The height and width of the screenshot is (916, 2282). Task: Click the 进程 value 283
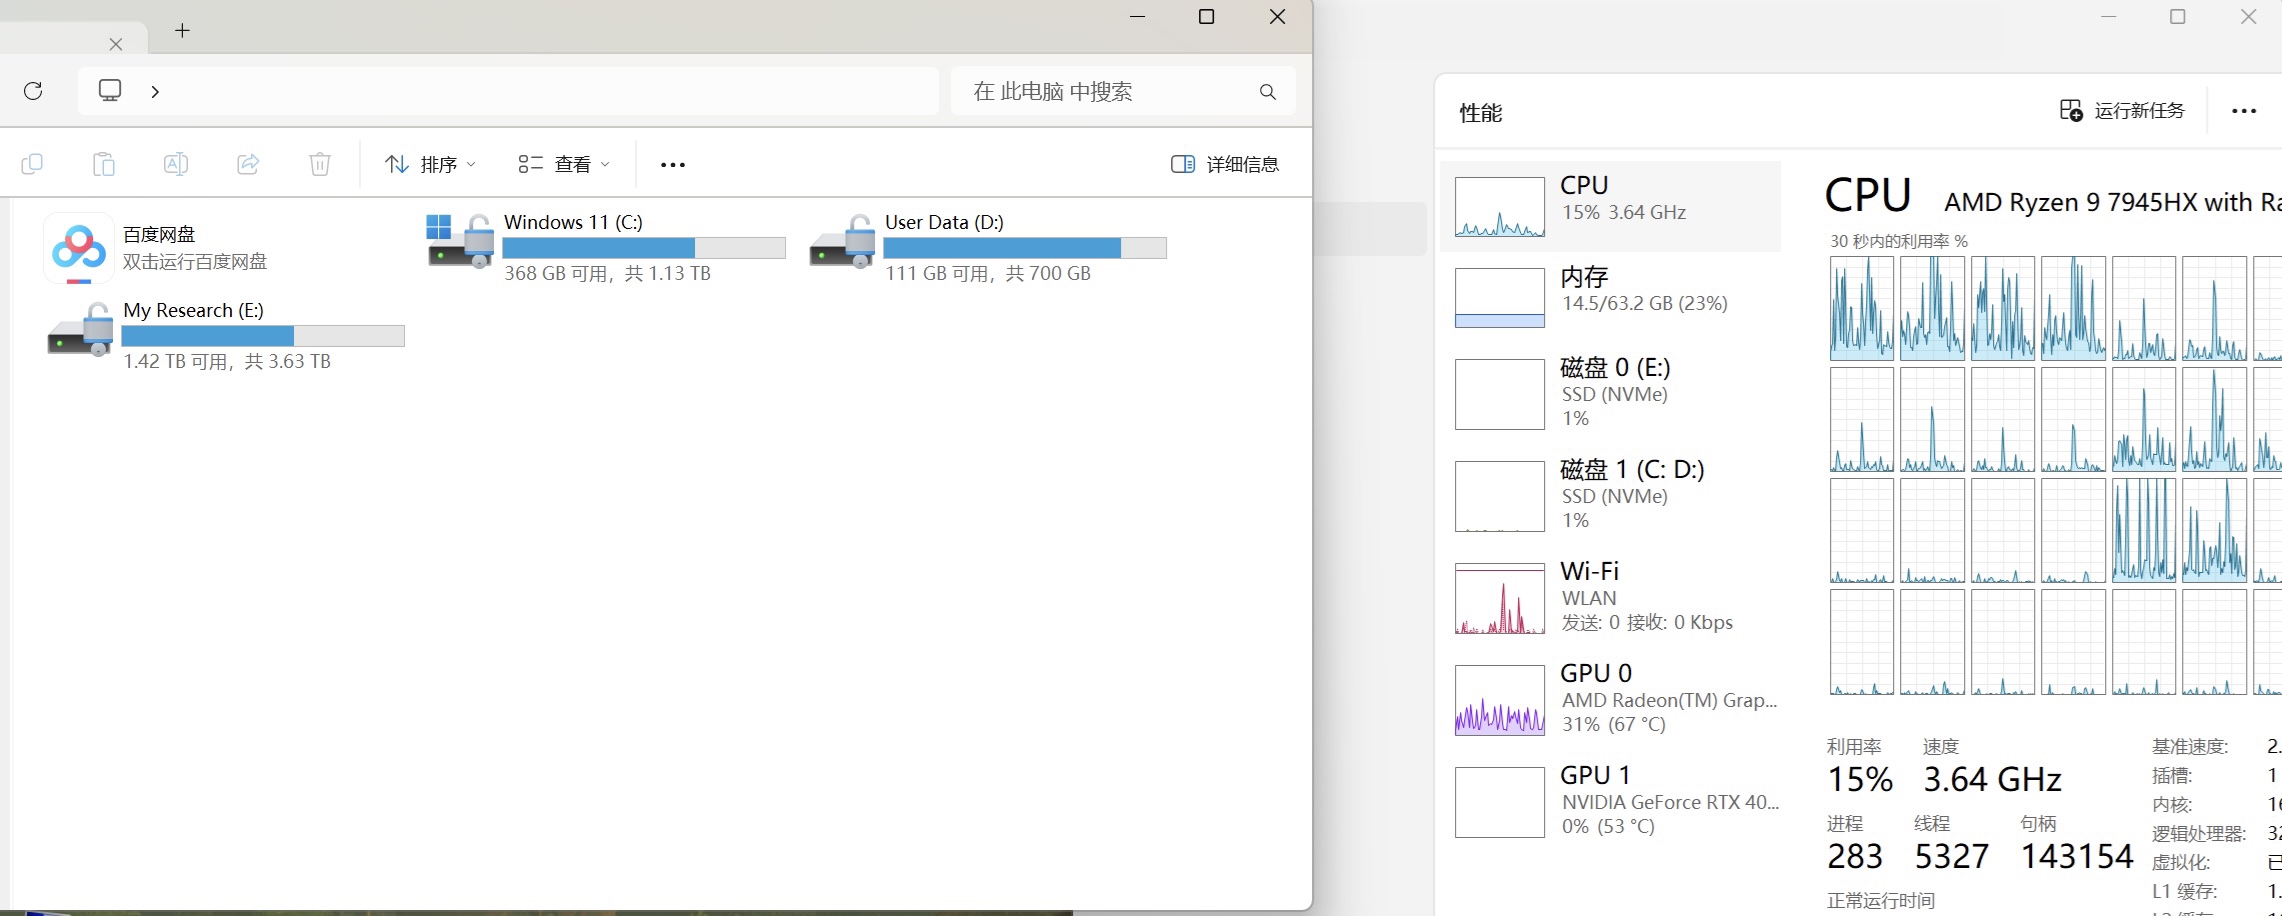click(x=1855, y=856)
